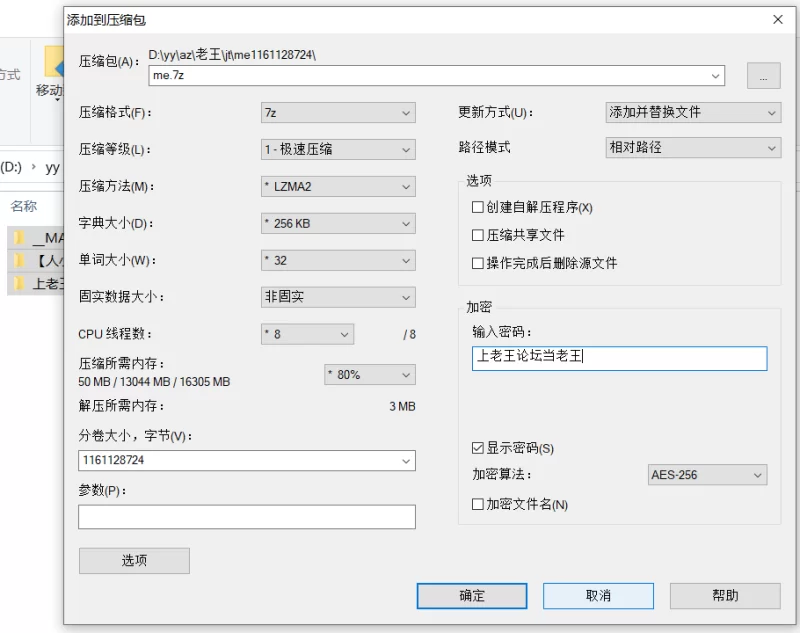Click the password input field
The height and width of the screenshot is (633, 800).
(x=619, y=358)
